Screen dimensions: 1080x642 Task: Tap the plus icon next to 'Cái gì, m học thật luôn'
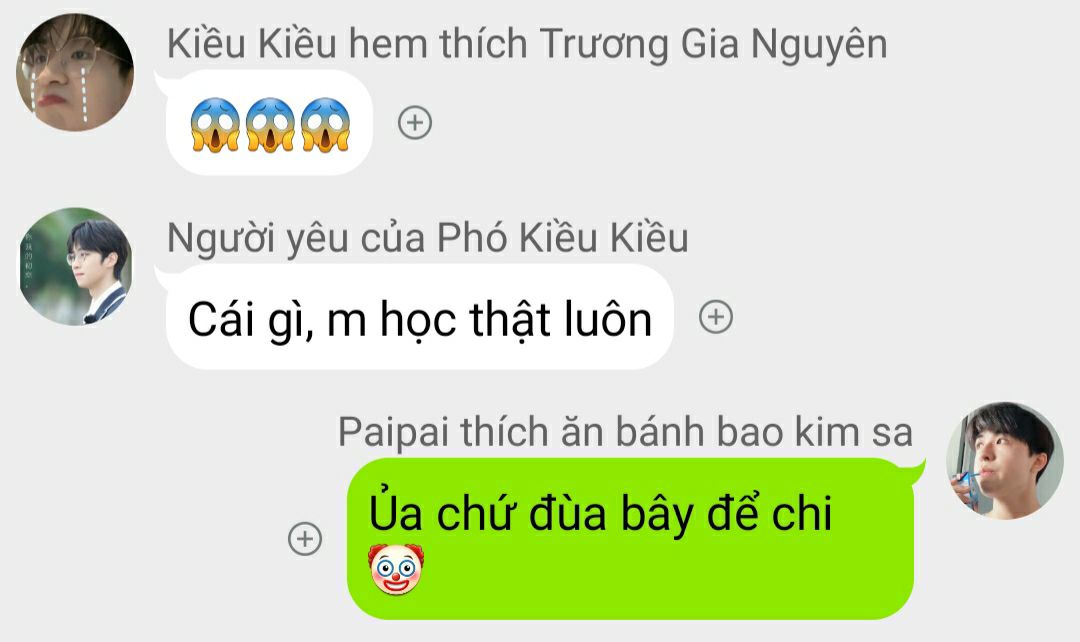tap(716, 317)
